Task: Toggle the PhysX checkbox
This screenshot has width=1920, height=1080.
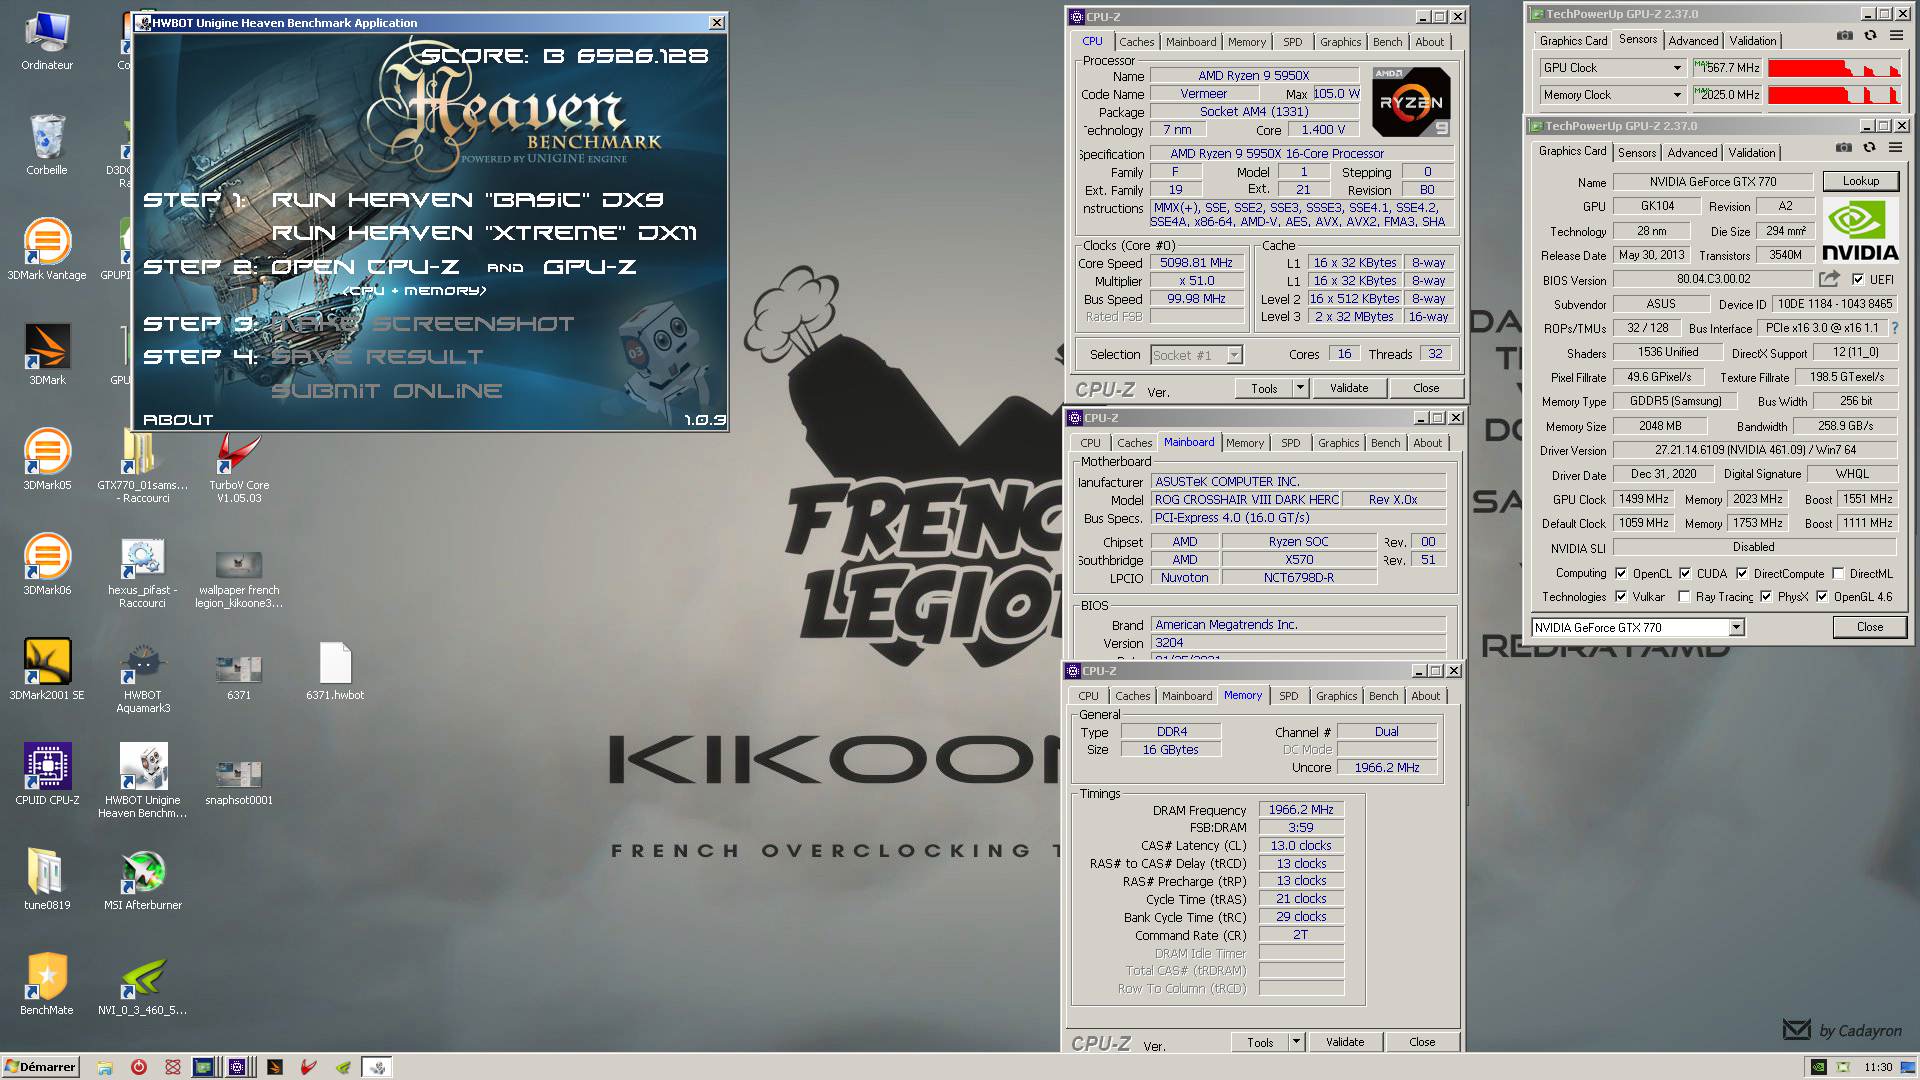Action: click(1766, 597)
